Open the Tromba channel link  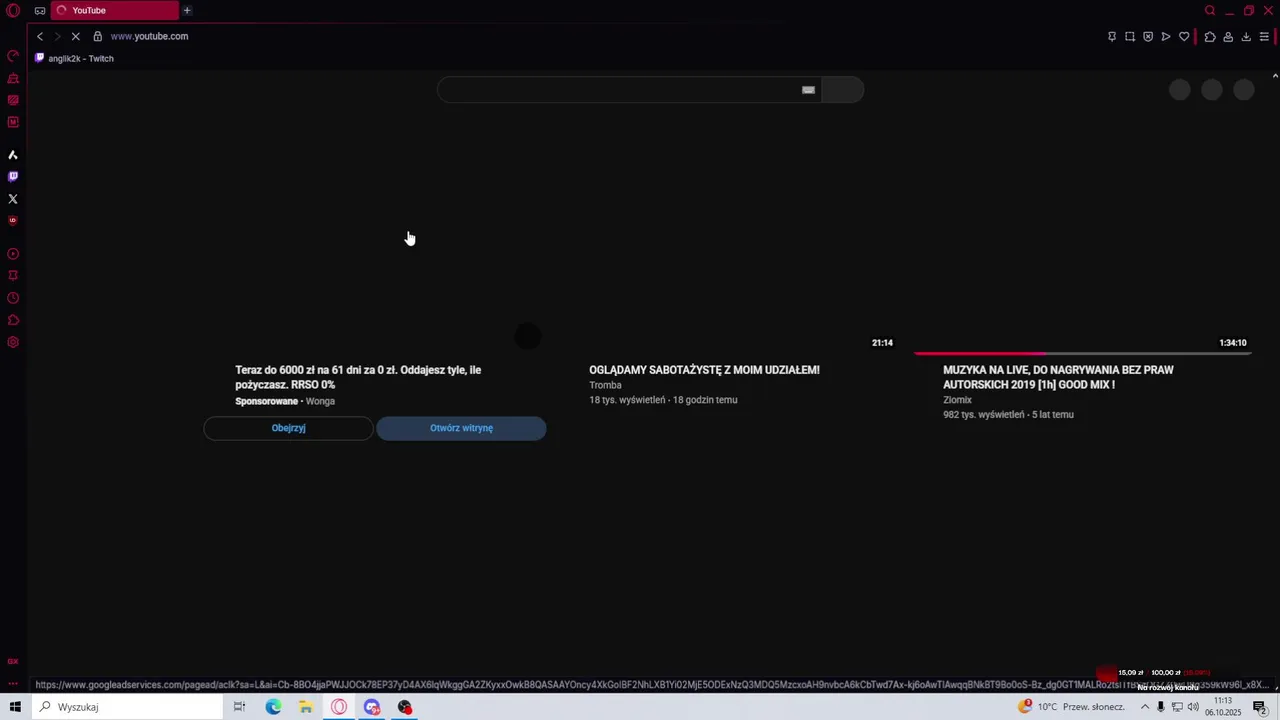click(605, 385)
